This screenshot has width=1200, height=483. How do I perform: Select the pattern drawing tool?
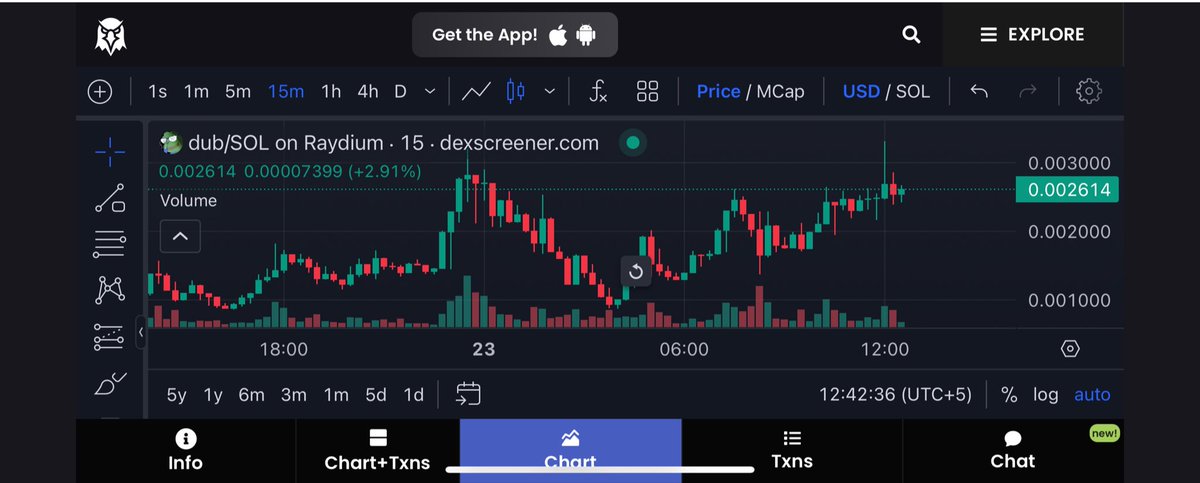coord(110,290)
